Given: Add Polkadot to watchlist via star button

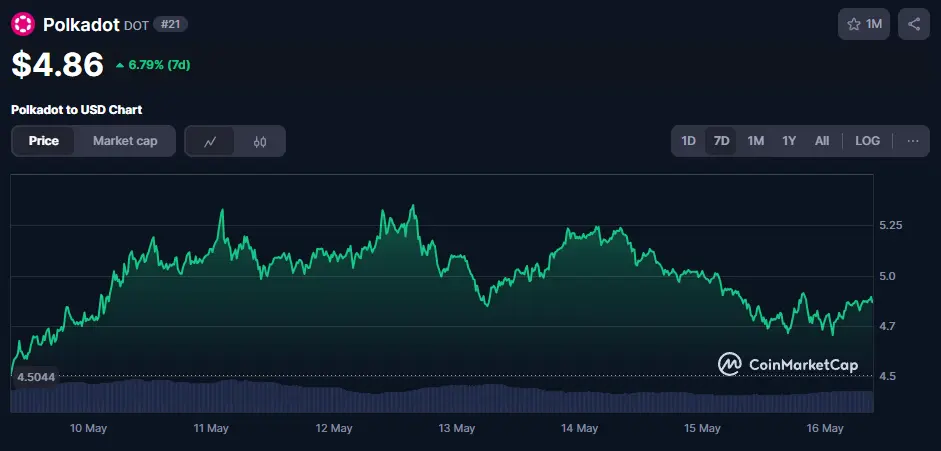Looking at the screenshot, I should [x=864, y=24].
